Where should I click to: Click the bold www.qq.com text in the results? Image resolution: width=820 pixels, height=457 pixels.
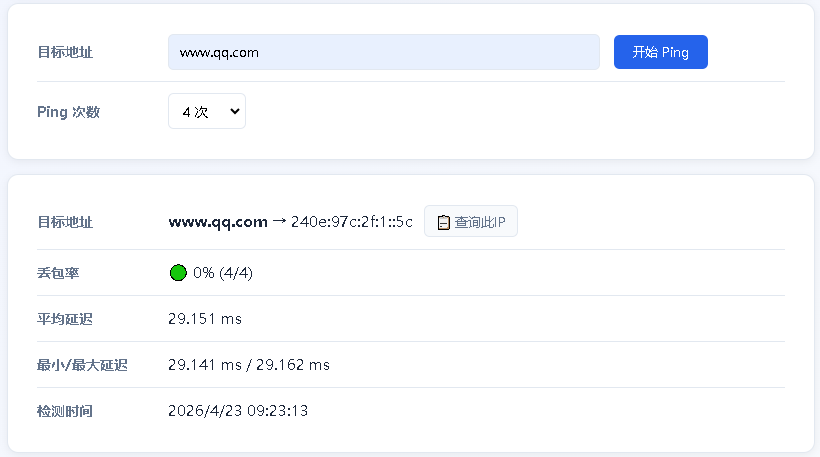[x=218, y=222]
